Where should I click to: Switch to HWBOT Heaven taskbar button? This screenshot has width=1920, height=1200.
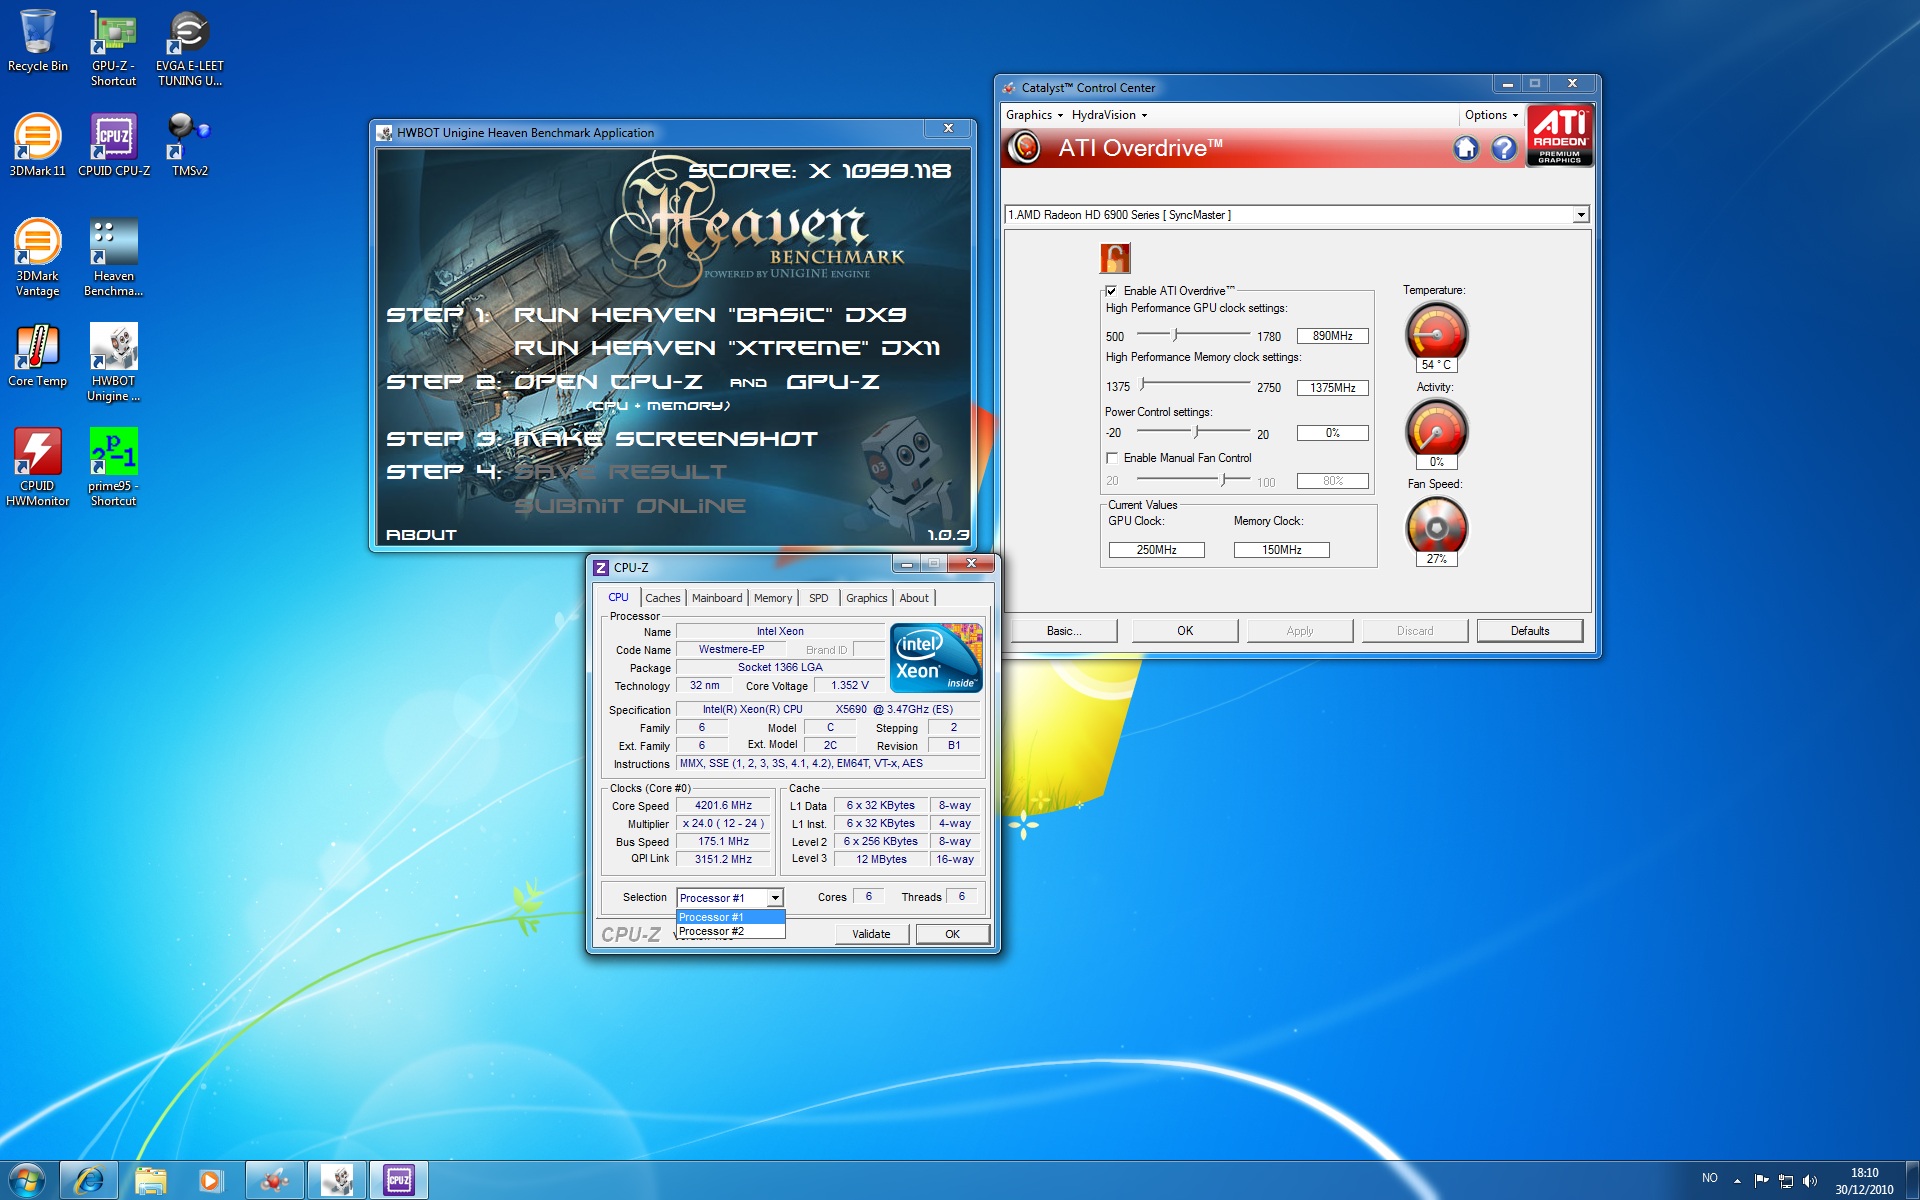pos(337,1180)
